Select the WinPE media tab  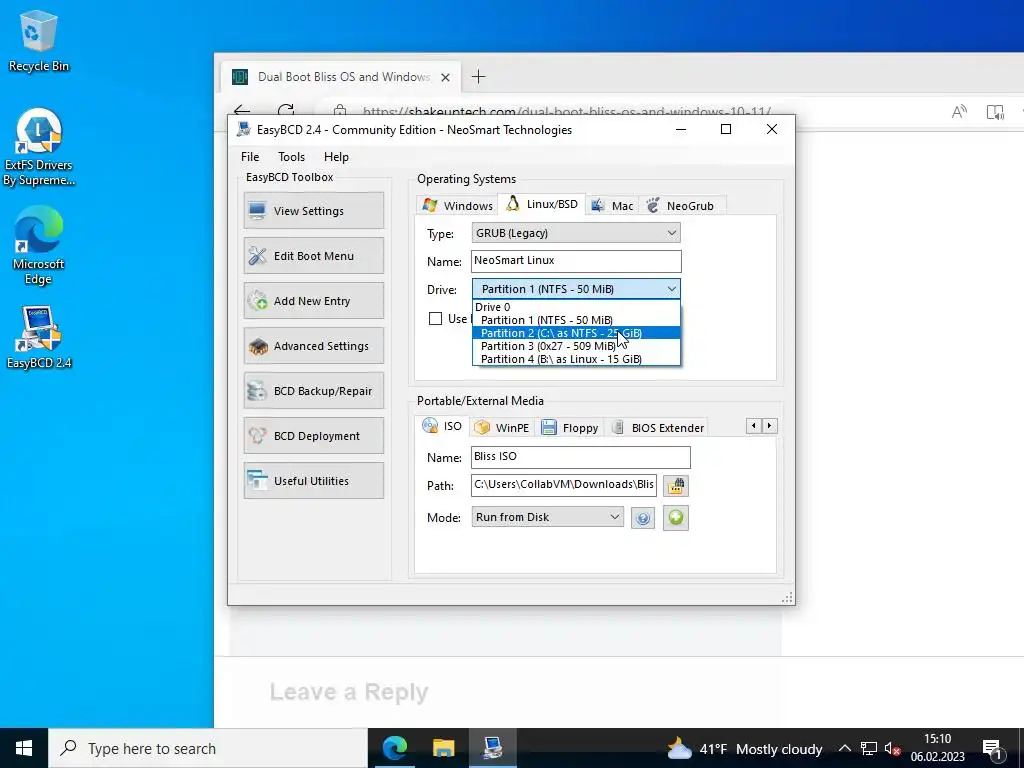(x=502, y=428)
